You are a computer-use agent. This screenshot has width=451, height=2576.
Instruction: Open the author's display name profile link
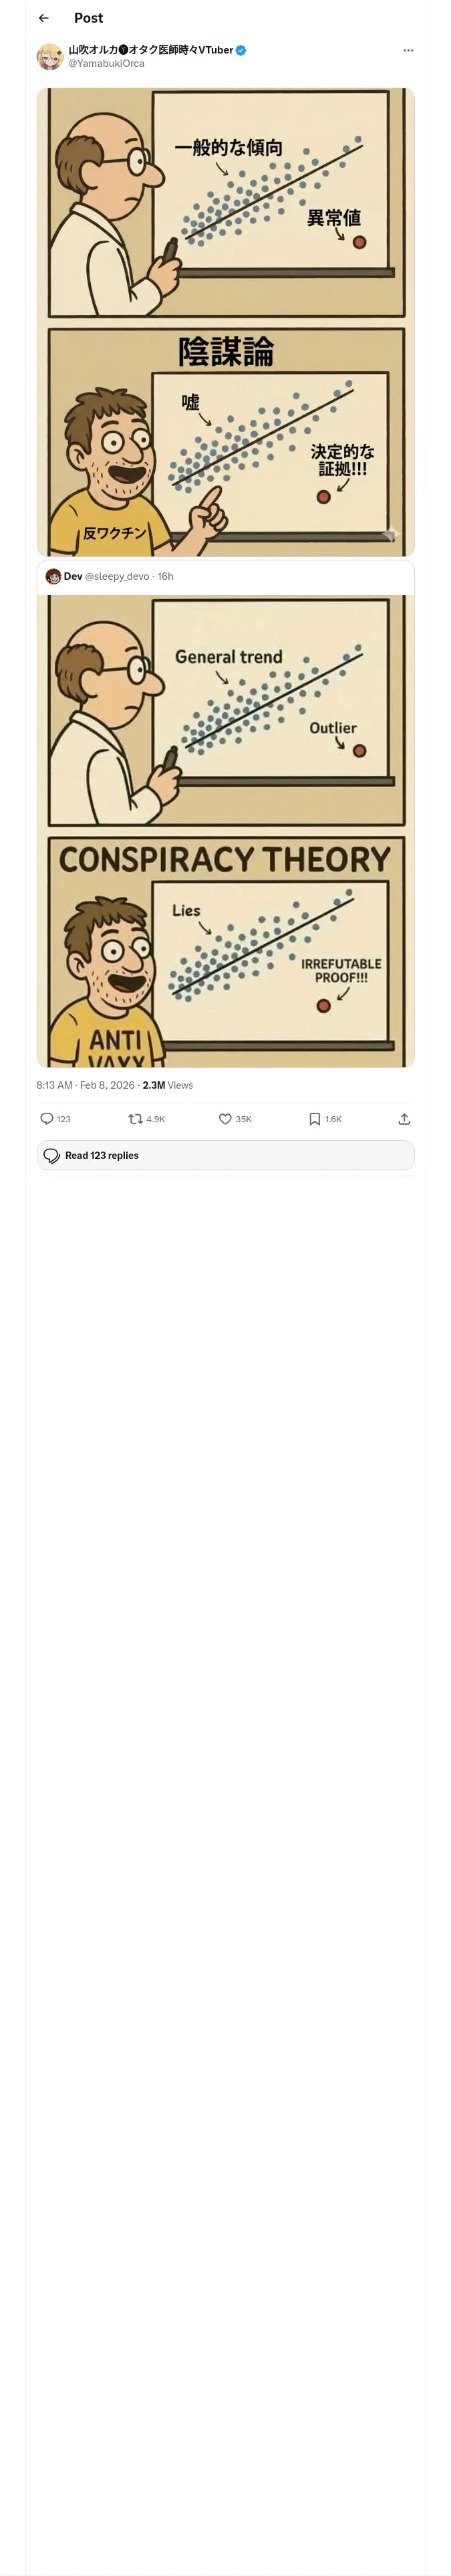click(x=150, y=50)
